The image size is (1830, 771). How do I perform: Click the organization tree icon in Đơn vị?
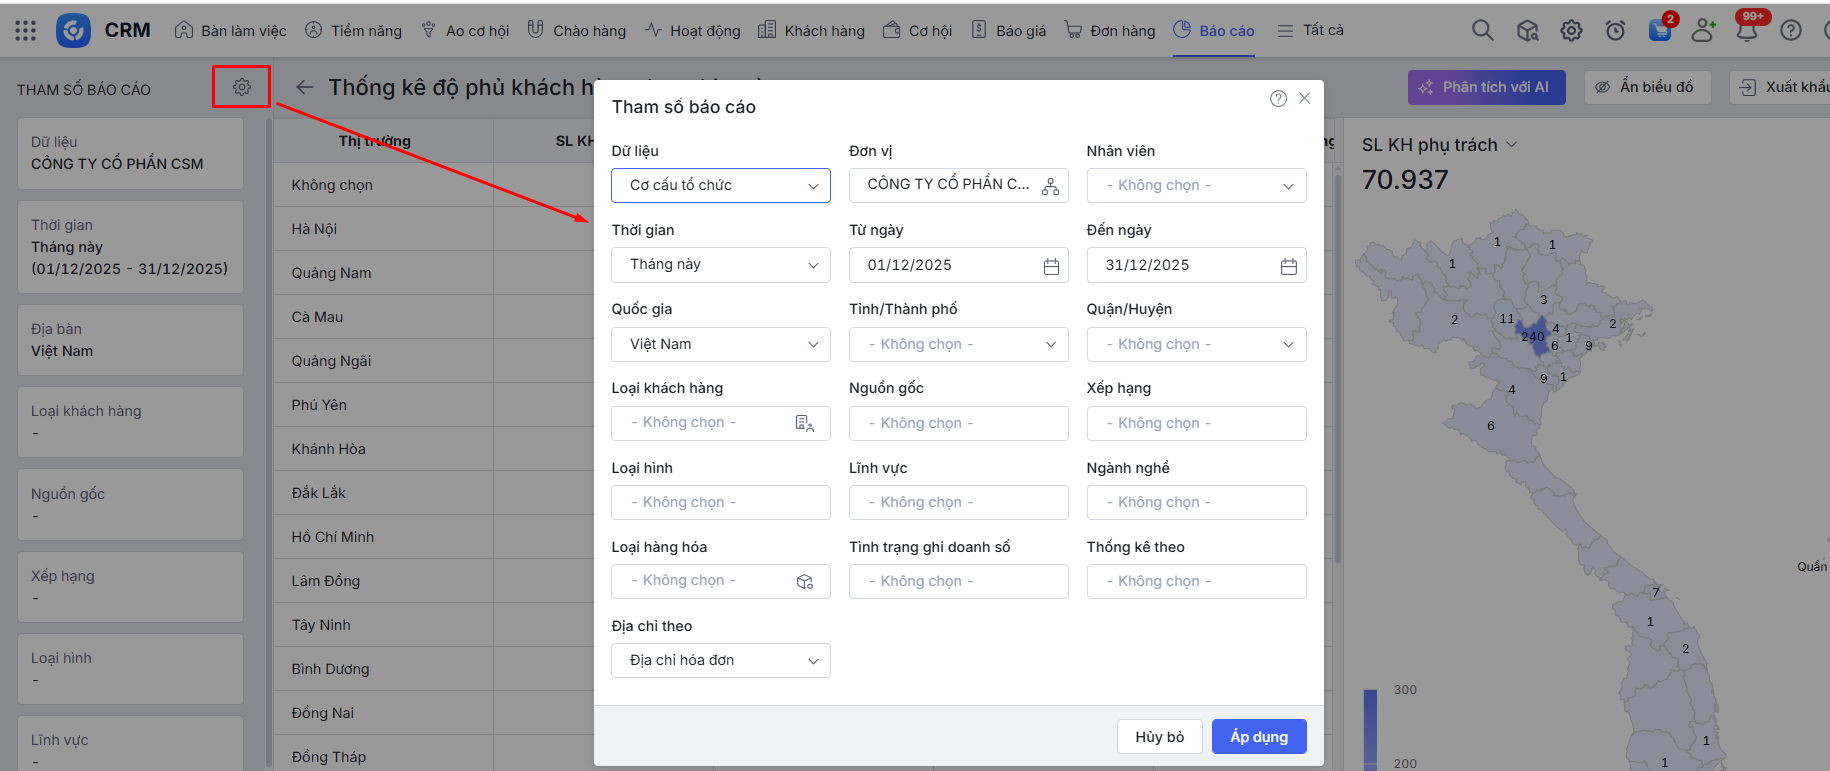(x=1050, y=186)
